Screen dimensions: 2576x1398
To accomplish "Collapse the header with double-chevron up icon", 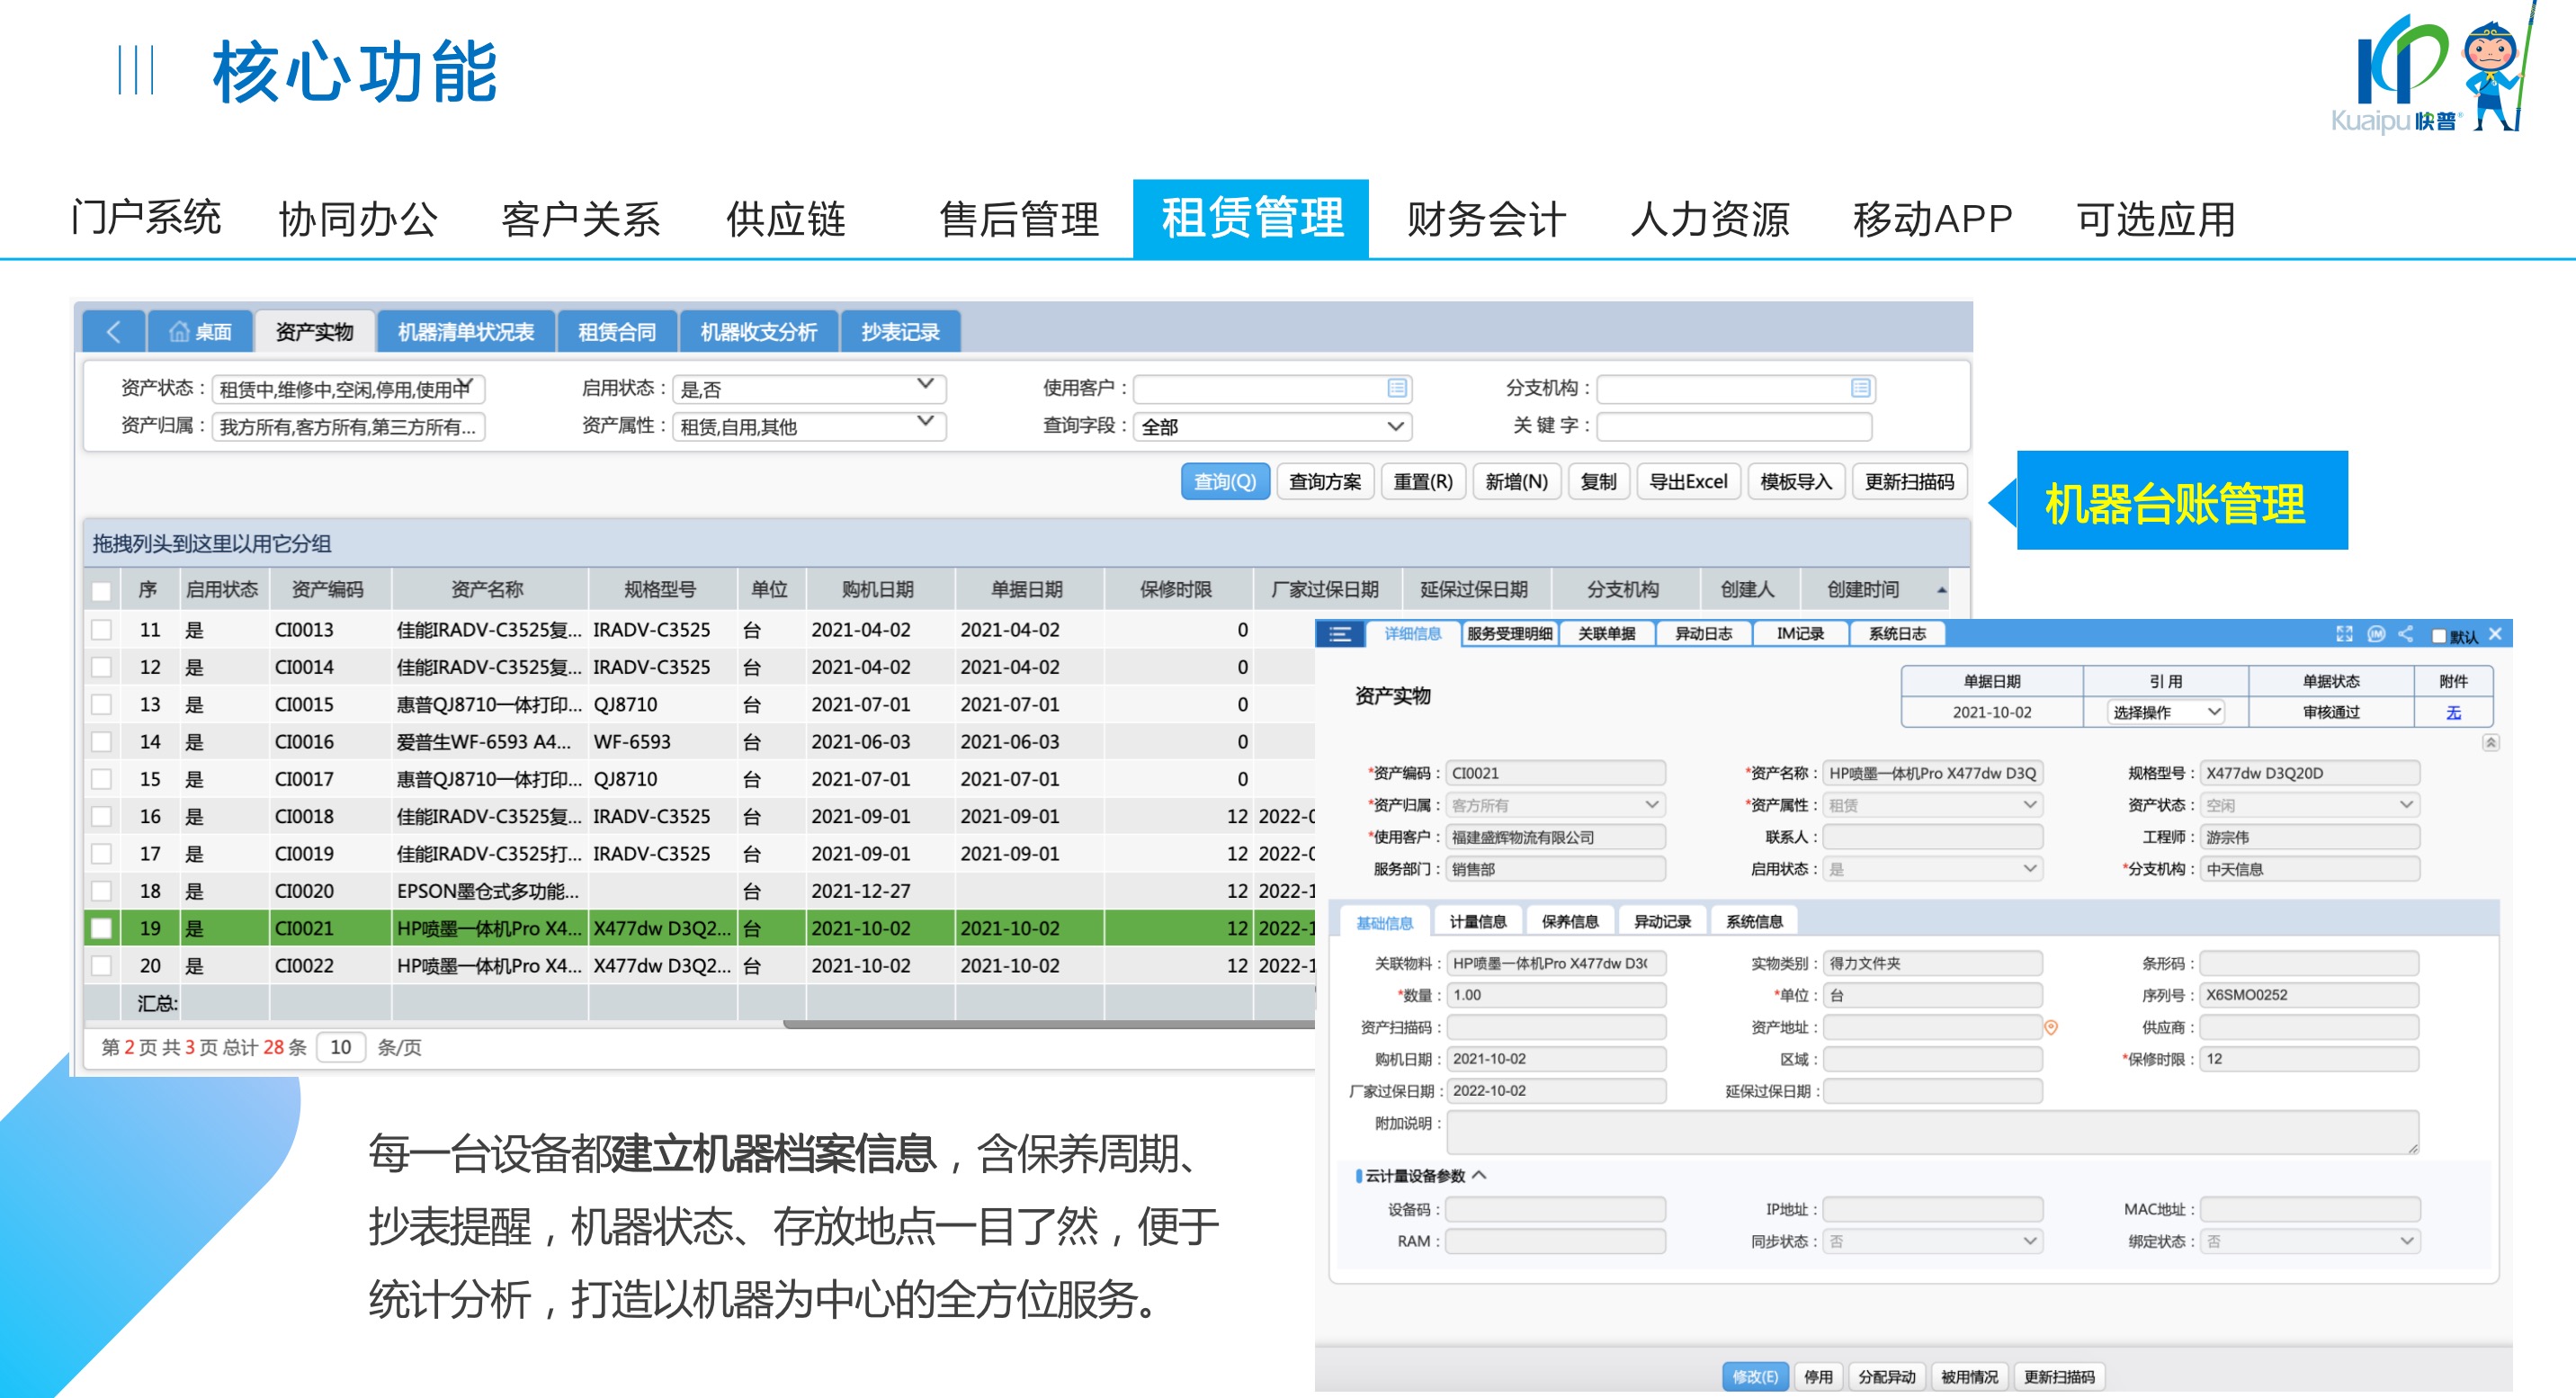I will (x=2490, y=742).
